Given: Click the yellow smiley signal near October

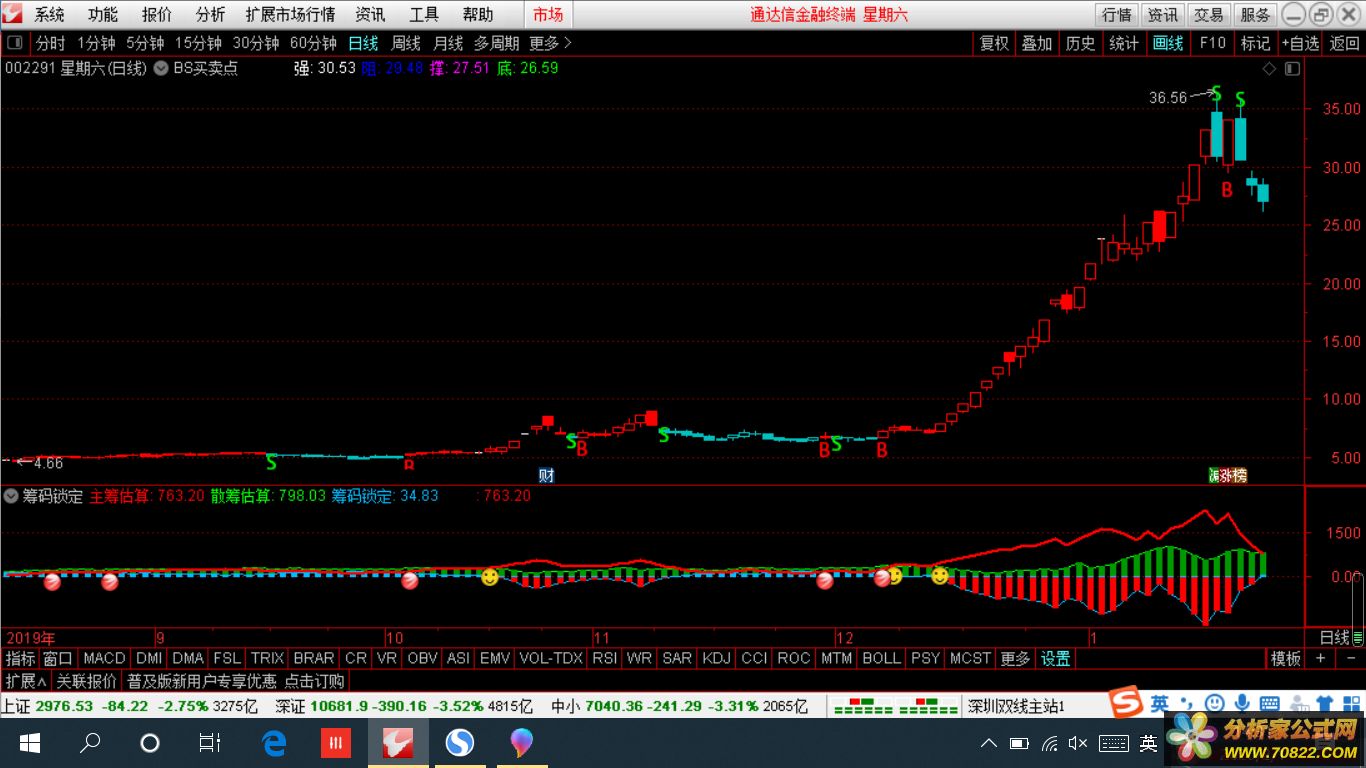Looking at the screenshot, I should click(x=489, y=577).
